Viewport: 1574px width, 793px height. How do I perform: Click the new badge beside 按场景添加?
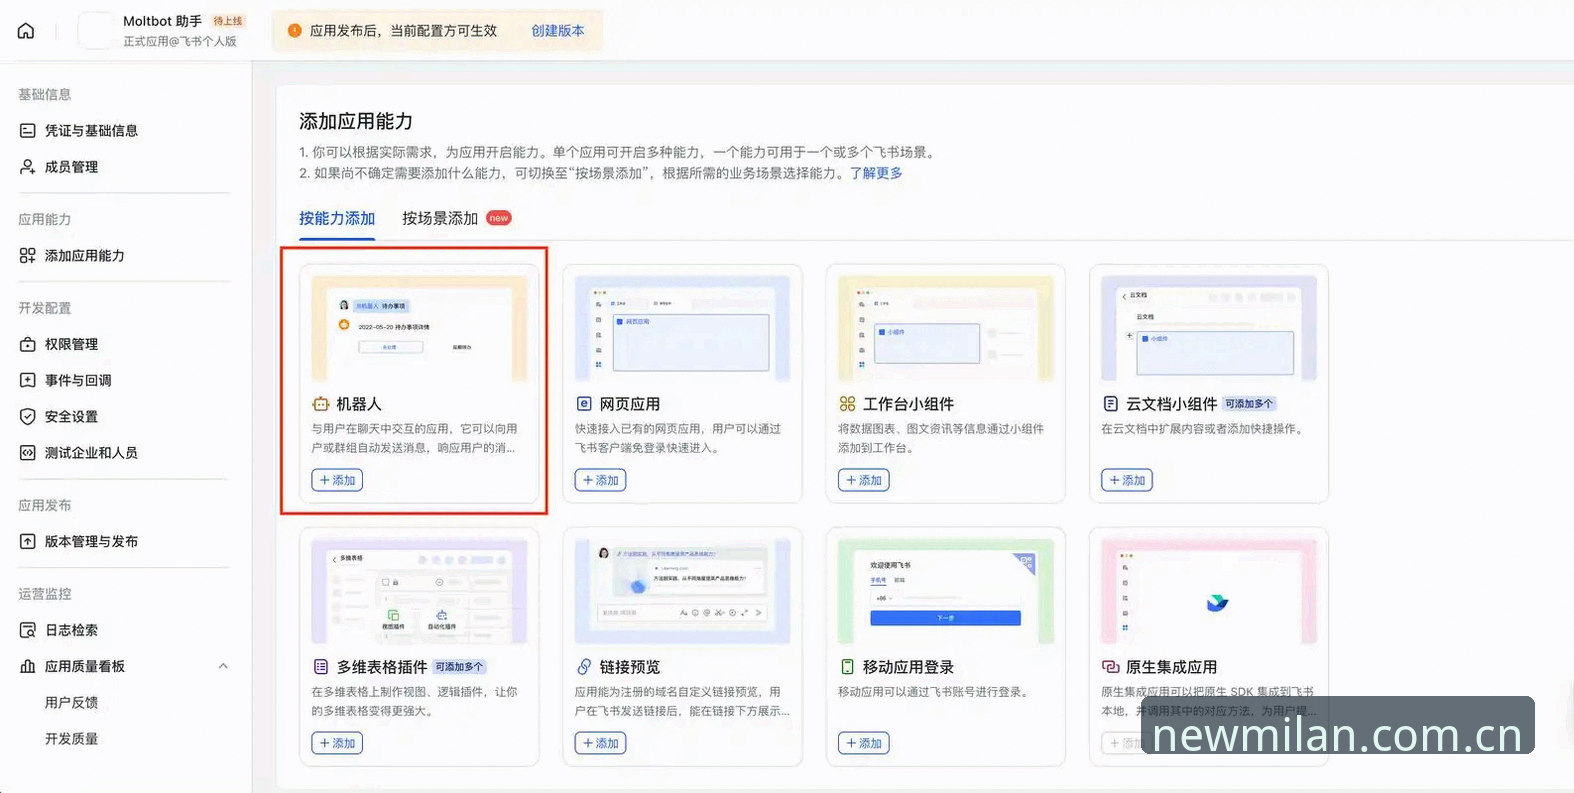click(499, 218)
